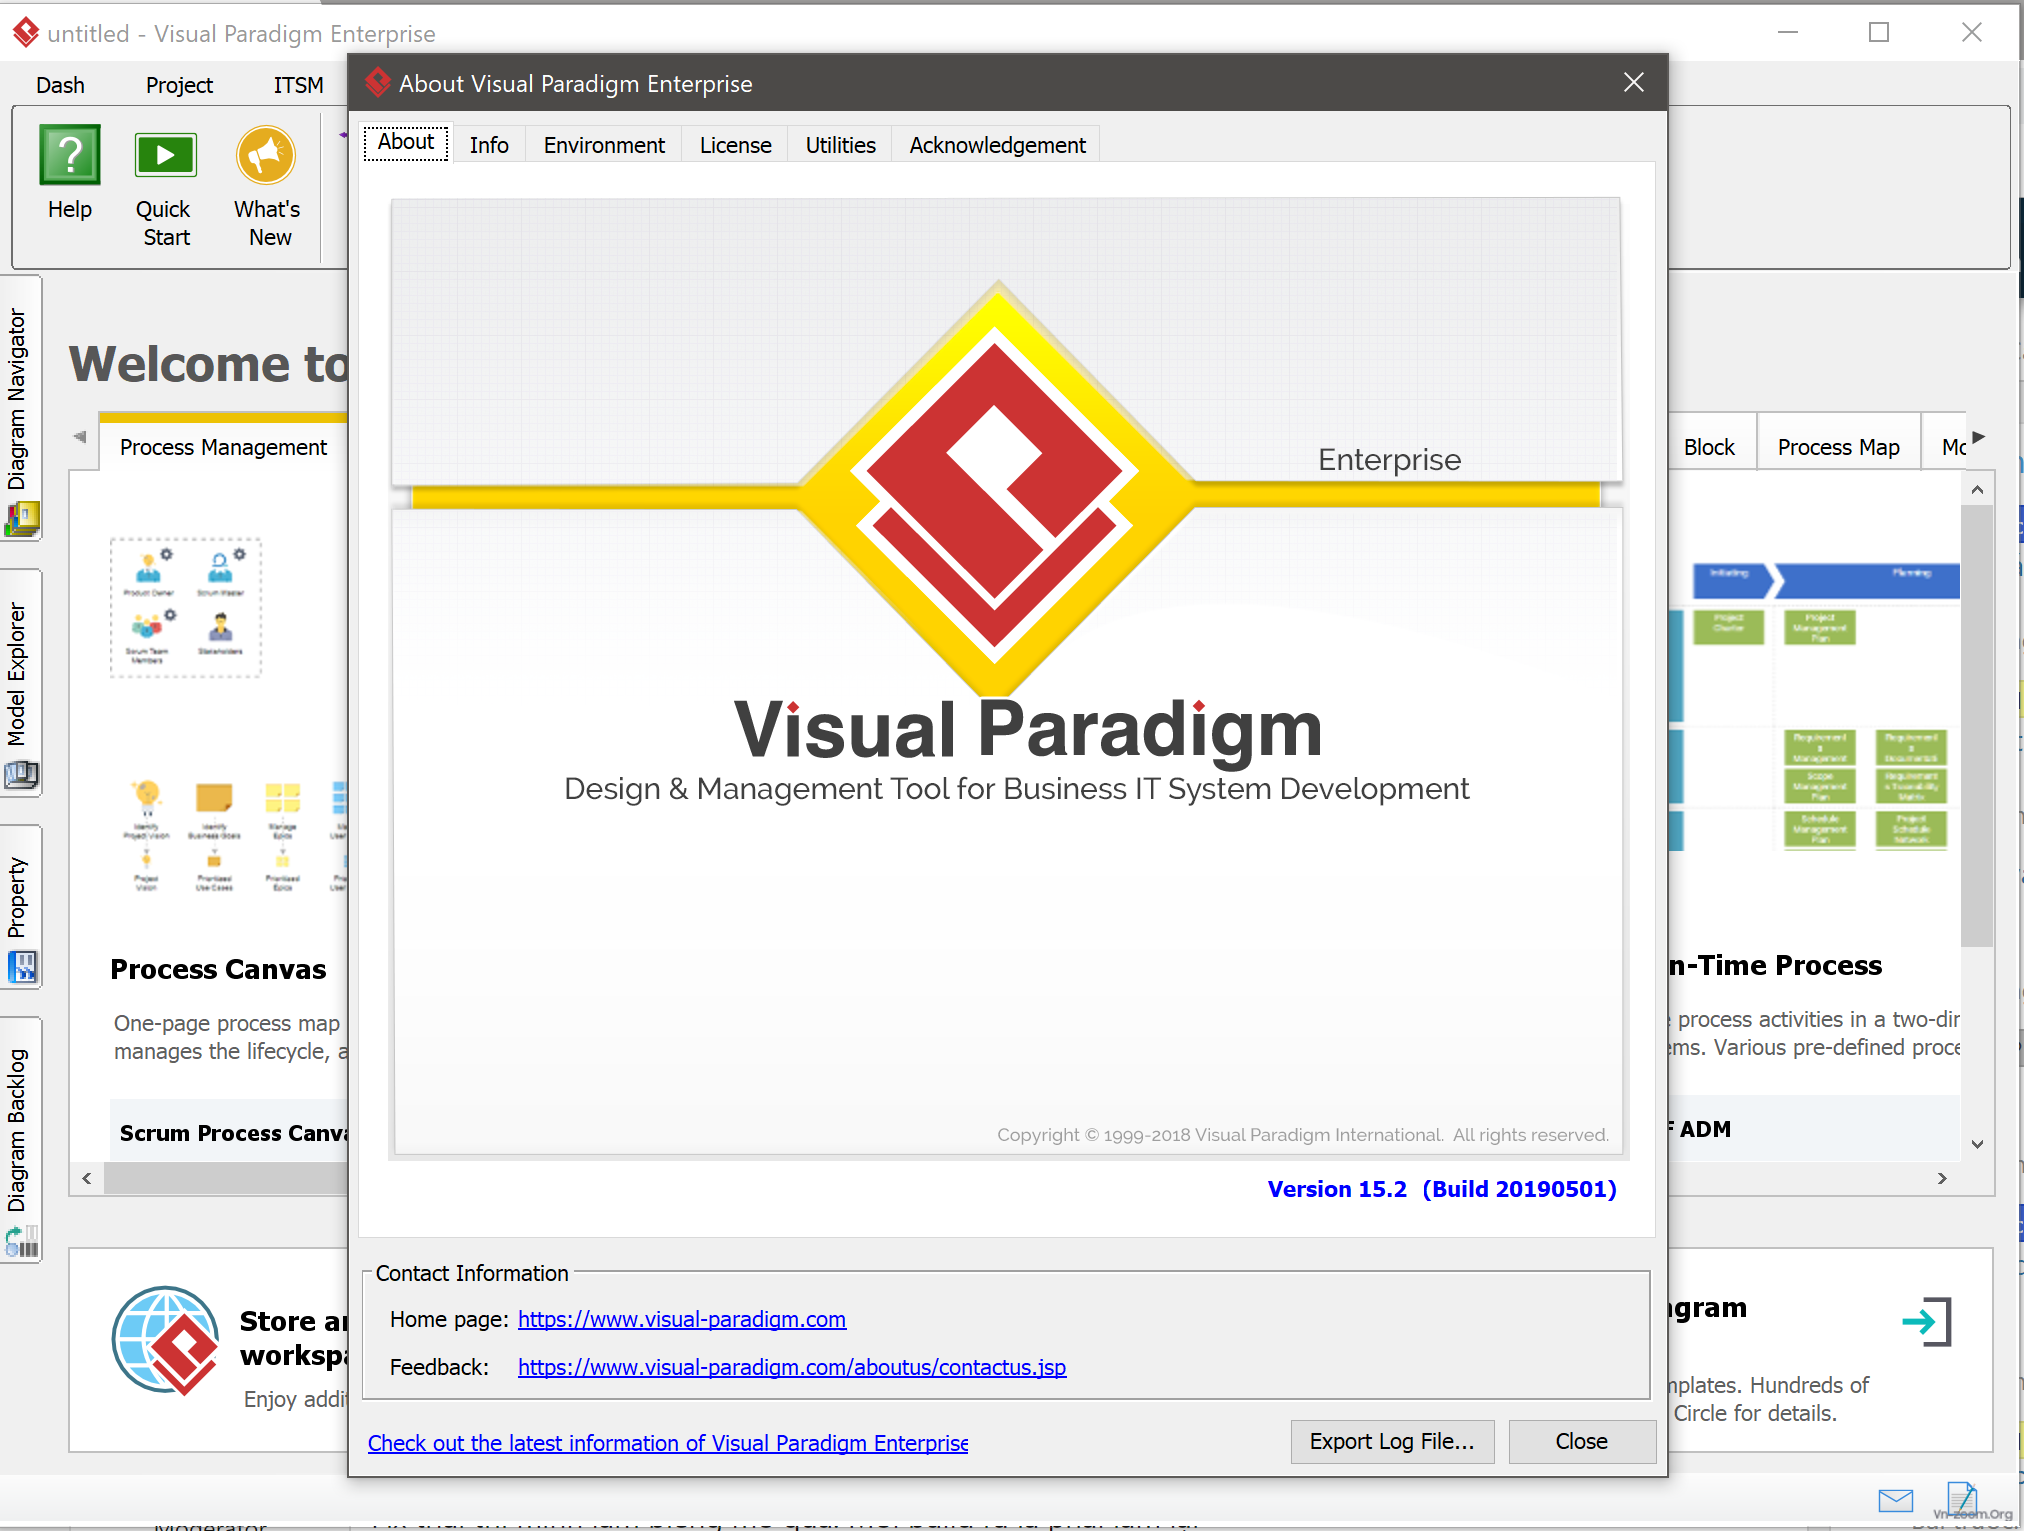
Task: Open the Project menu
Action: (179, 85)
